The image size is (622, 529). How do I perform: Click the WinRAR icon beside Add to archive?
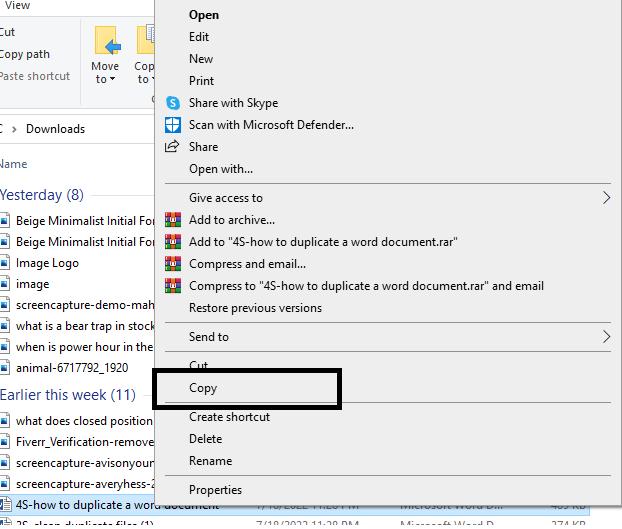coord(173,220)
